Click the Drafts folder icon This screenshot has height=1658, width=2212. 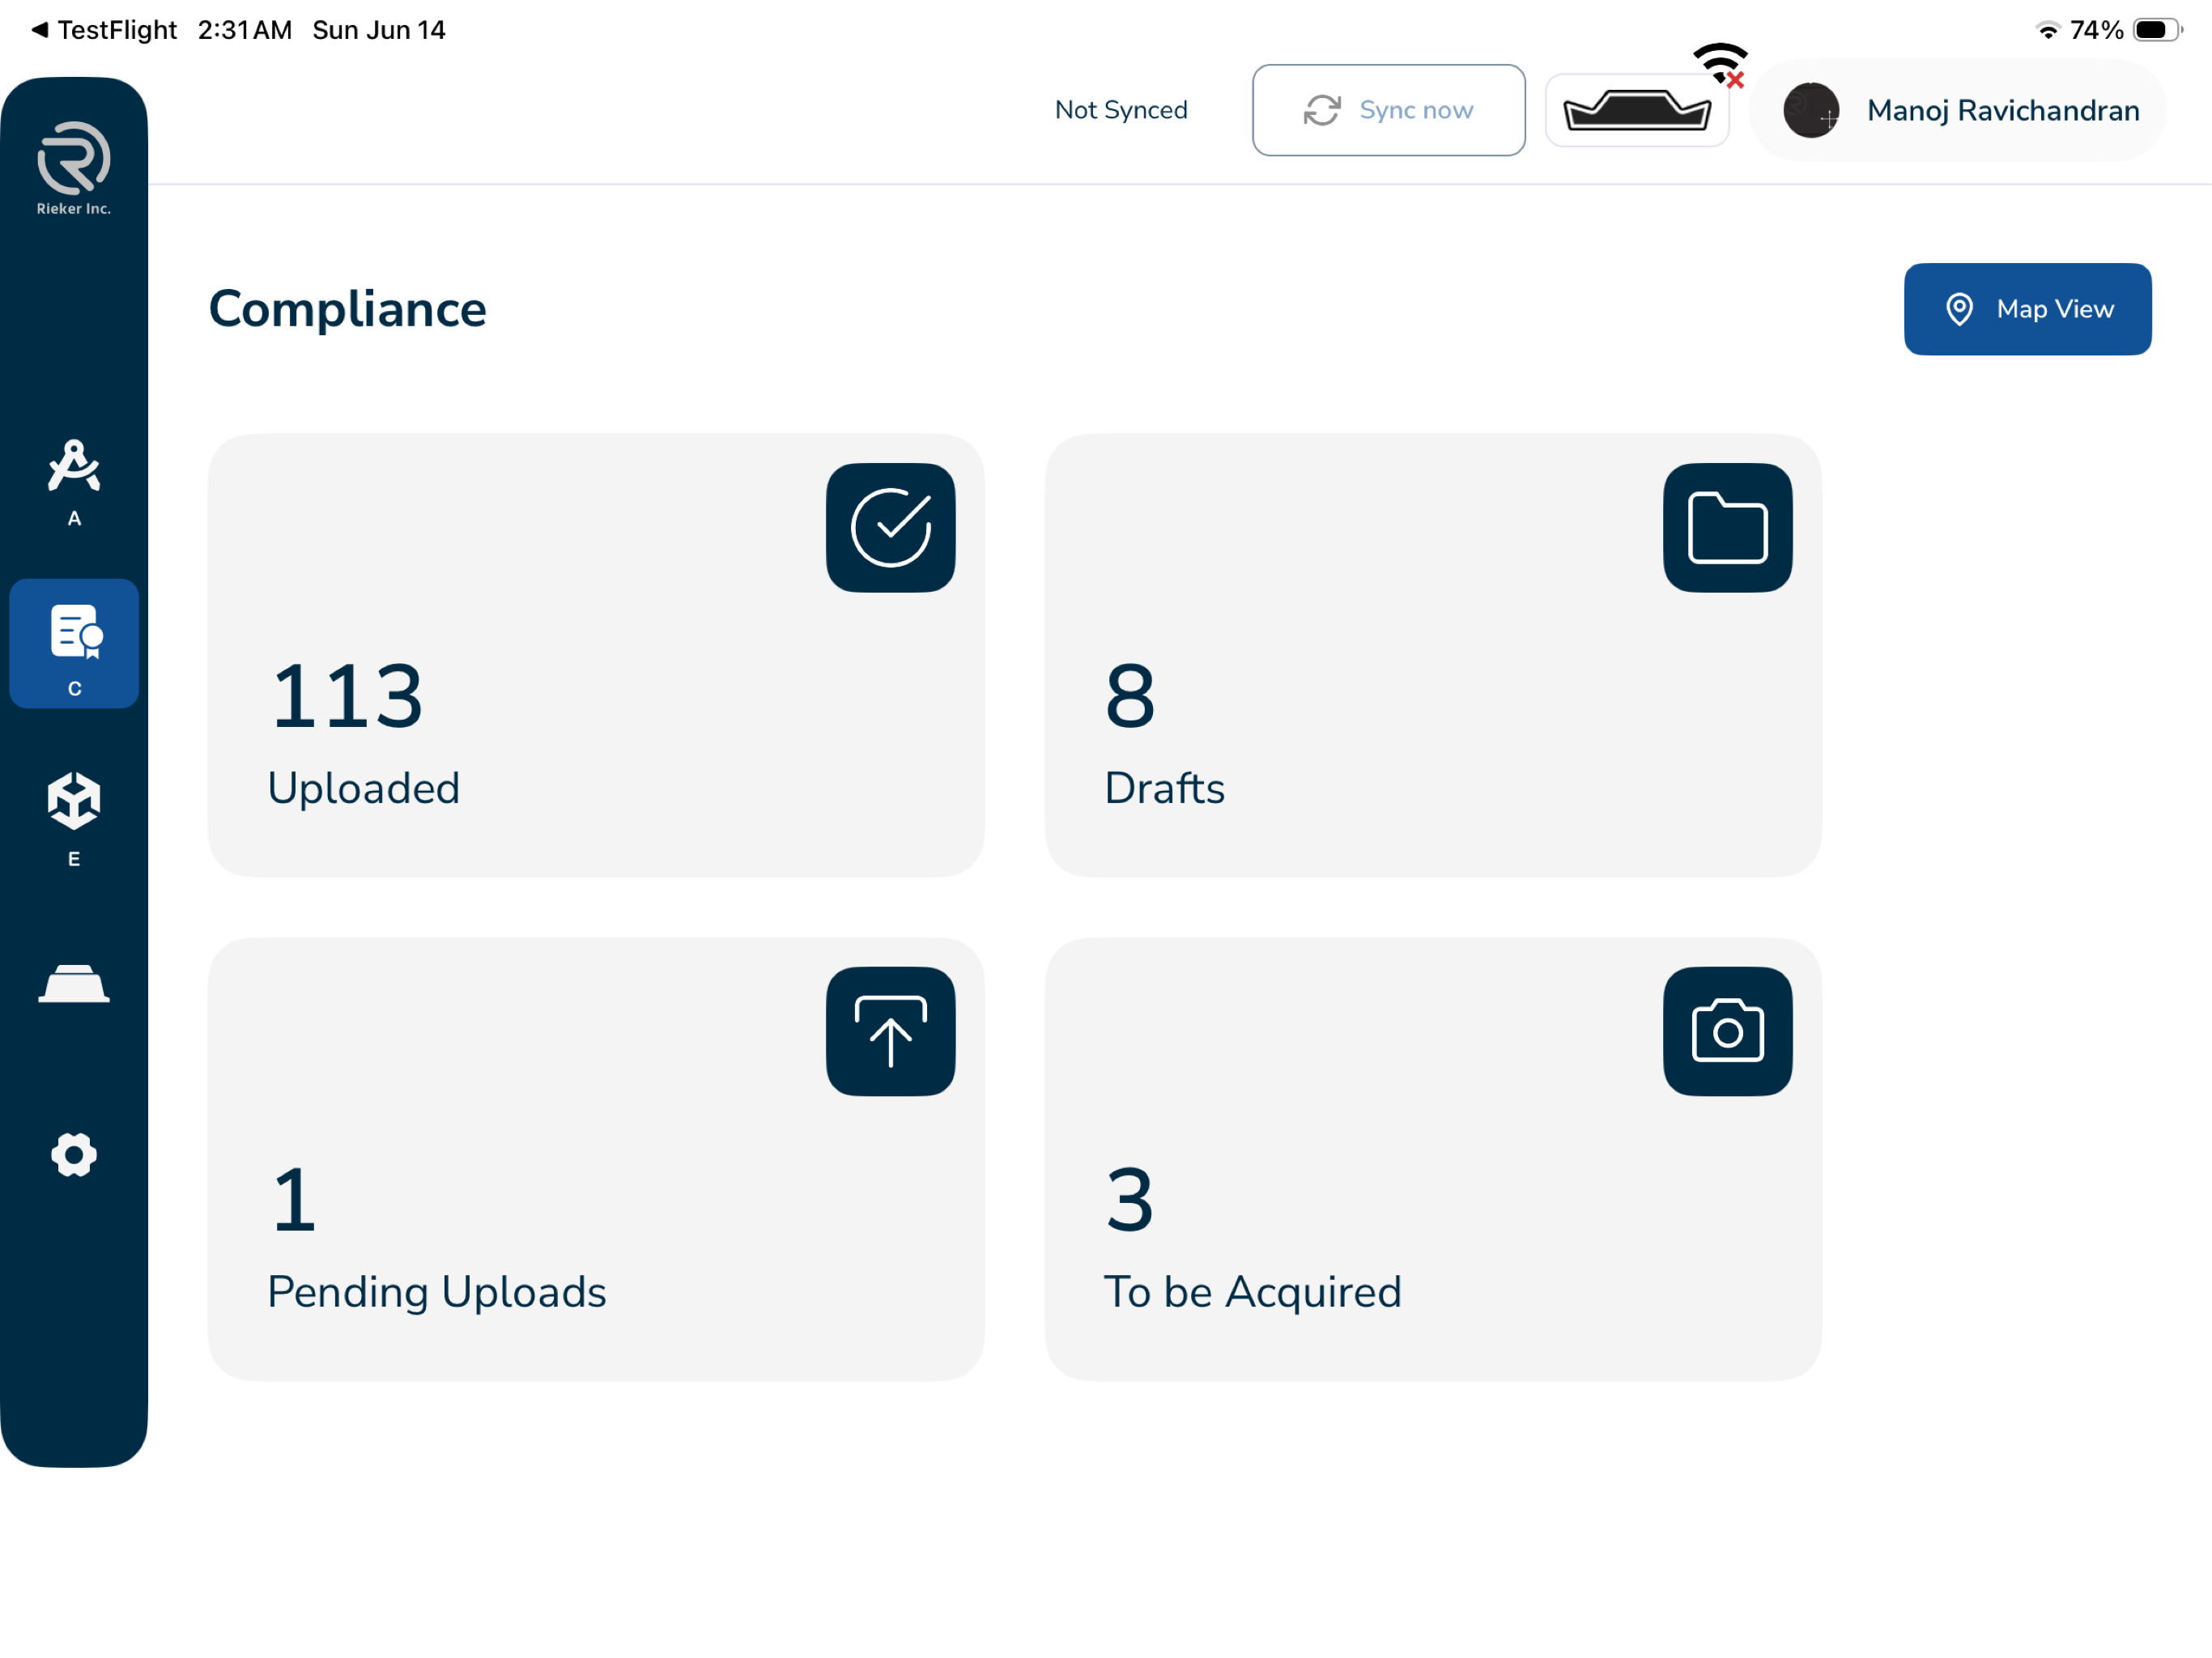click(1727, 527)
